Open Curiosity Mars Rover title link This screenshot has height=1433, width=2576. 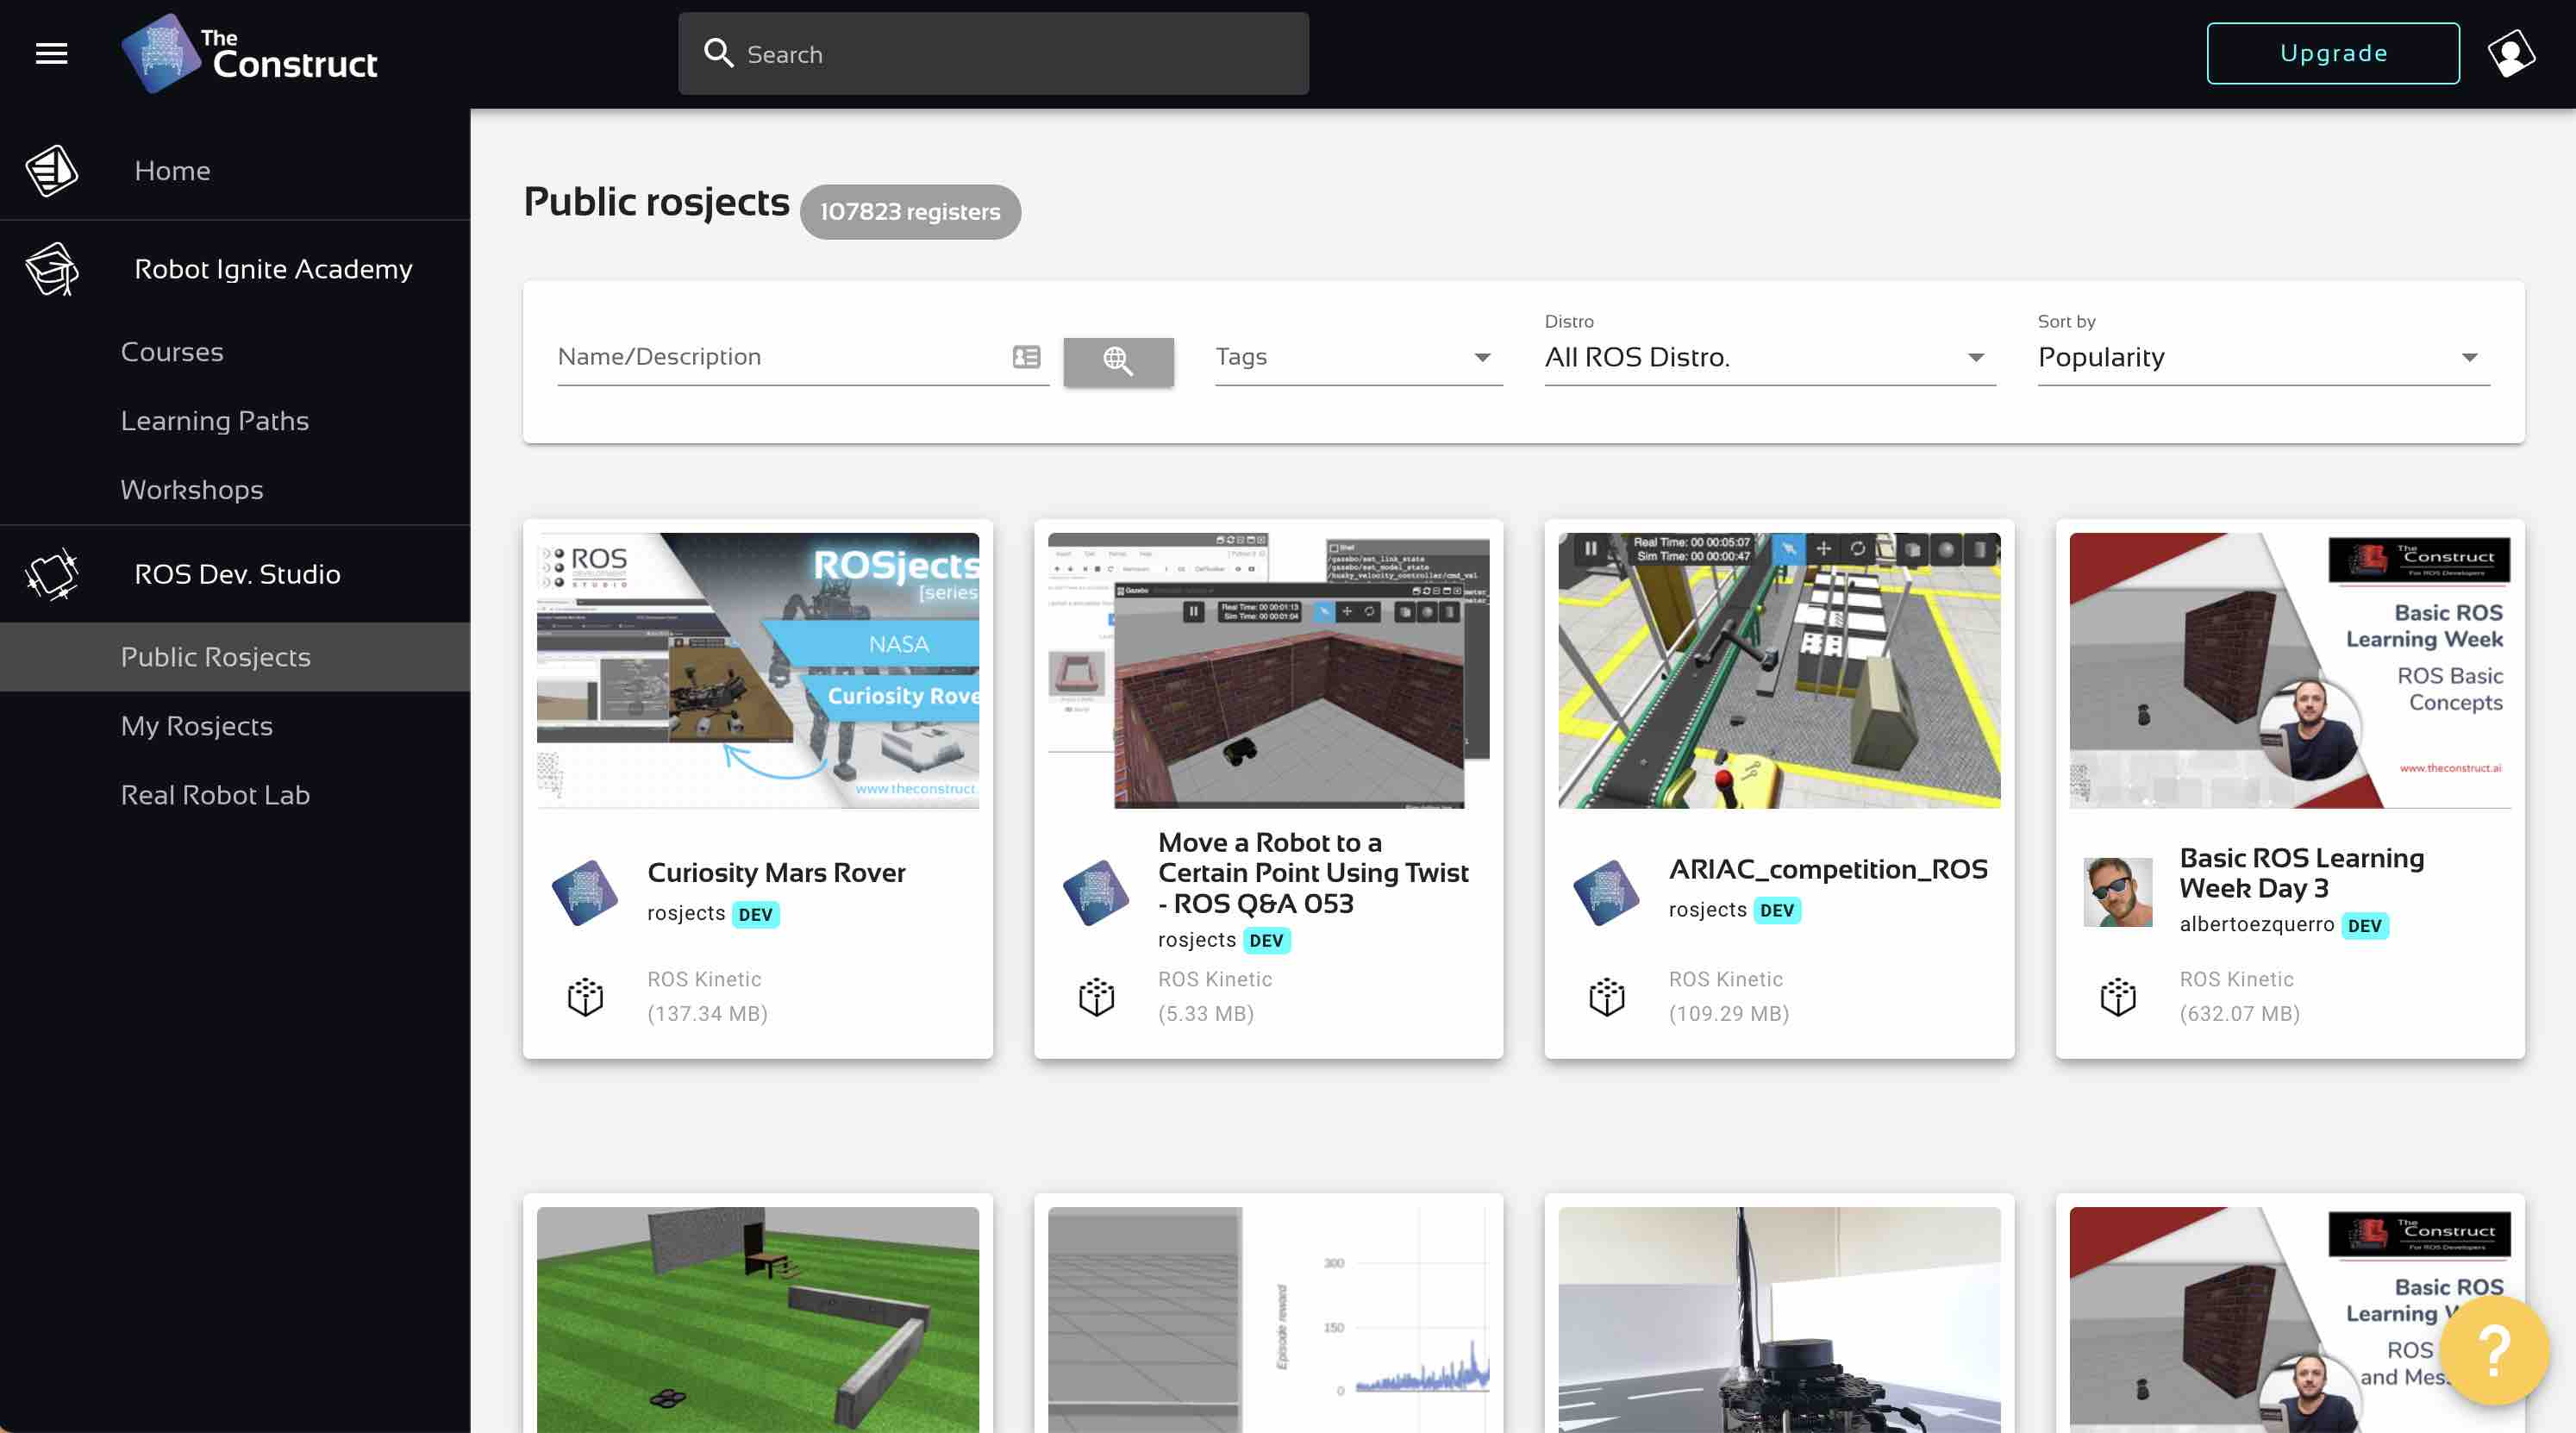776,872
